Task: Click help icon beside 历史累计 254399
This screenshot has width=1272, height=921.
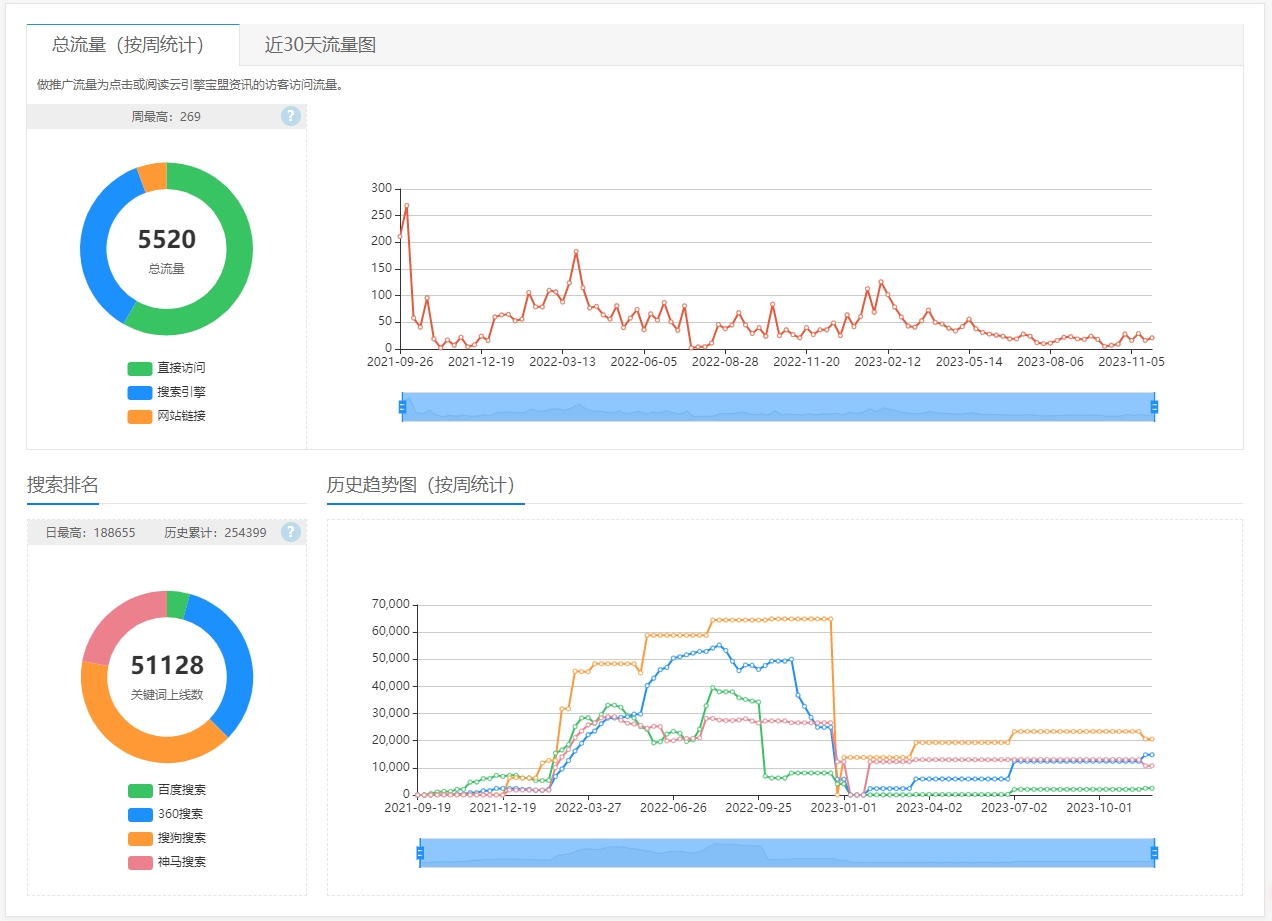Action: [x=291, y=532]
